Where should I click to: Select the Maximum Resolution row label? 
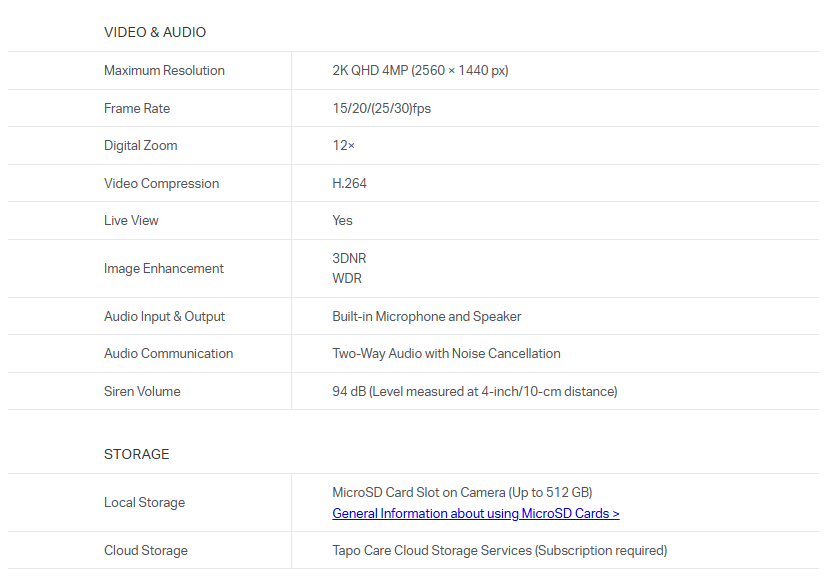[x=164, y=71]
